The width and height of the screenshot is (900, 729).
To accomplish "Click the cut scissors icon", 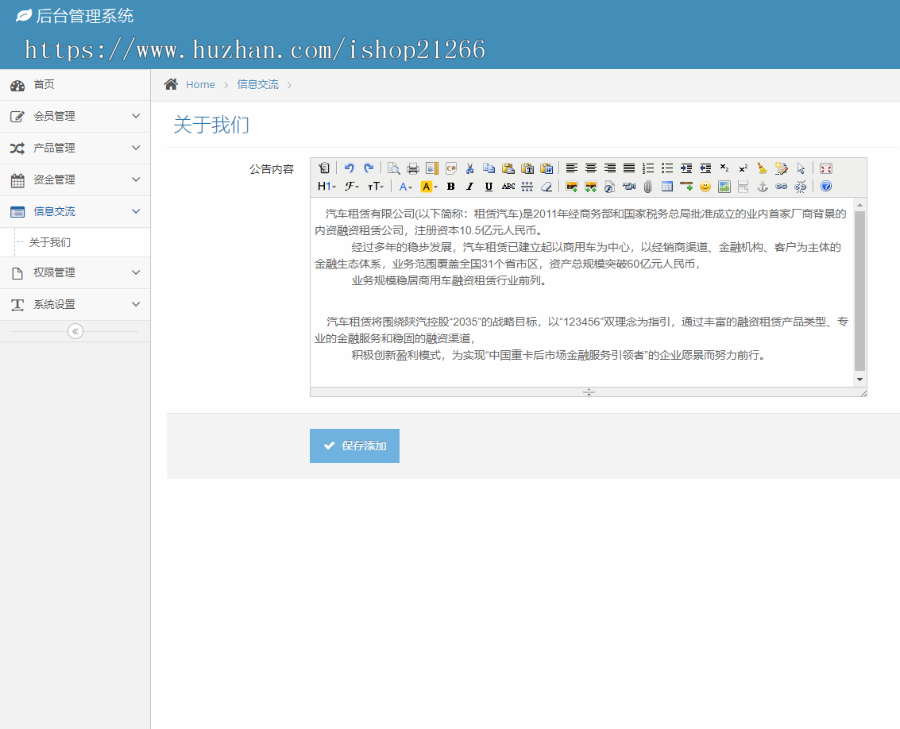I will [469, 168].
